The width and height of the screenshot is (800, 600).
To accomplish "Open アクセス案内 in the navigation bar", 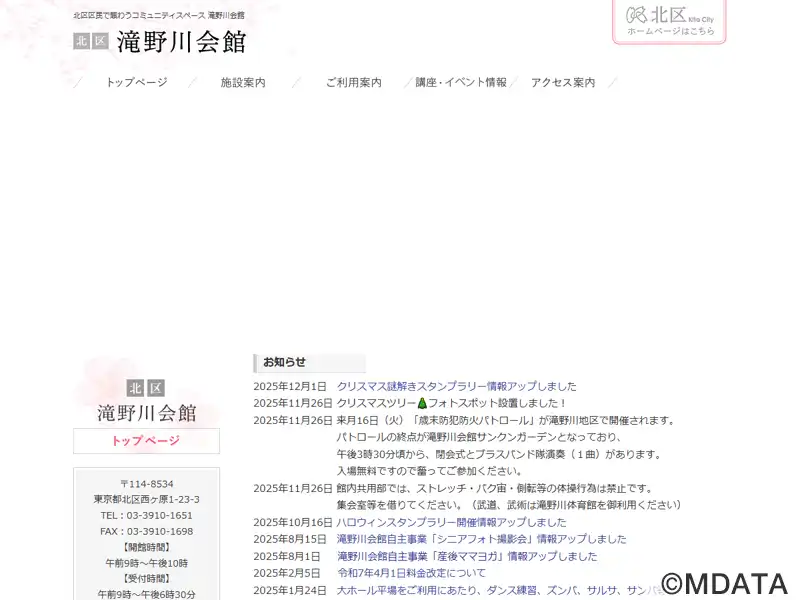I will coord(563,83).
